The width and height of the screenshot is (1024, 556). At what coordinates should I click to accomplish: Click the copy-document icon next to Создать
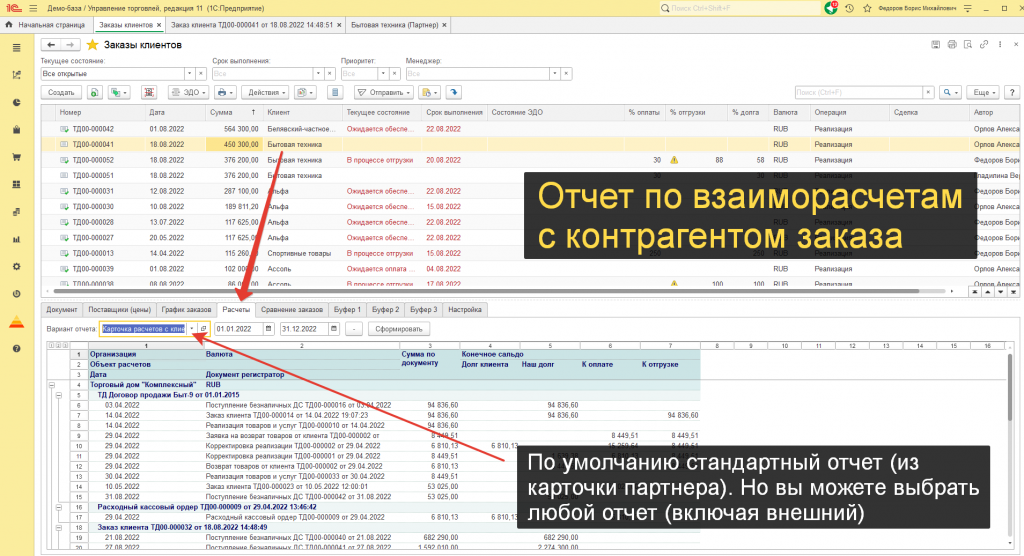[95, 93]
